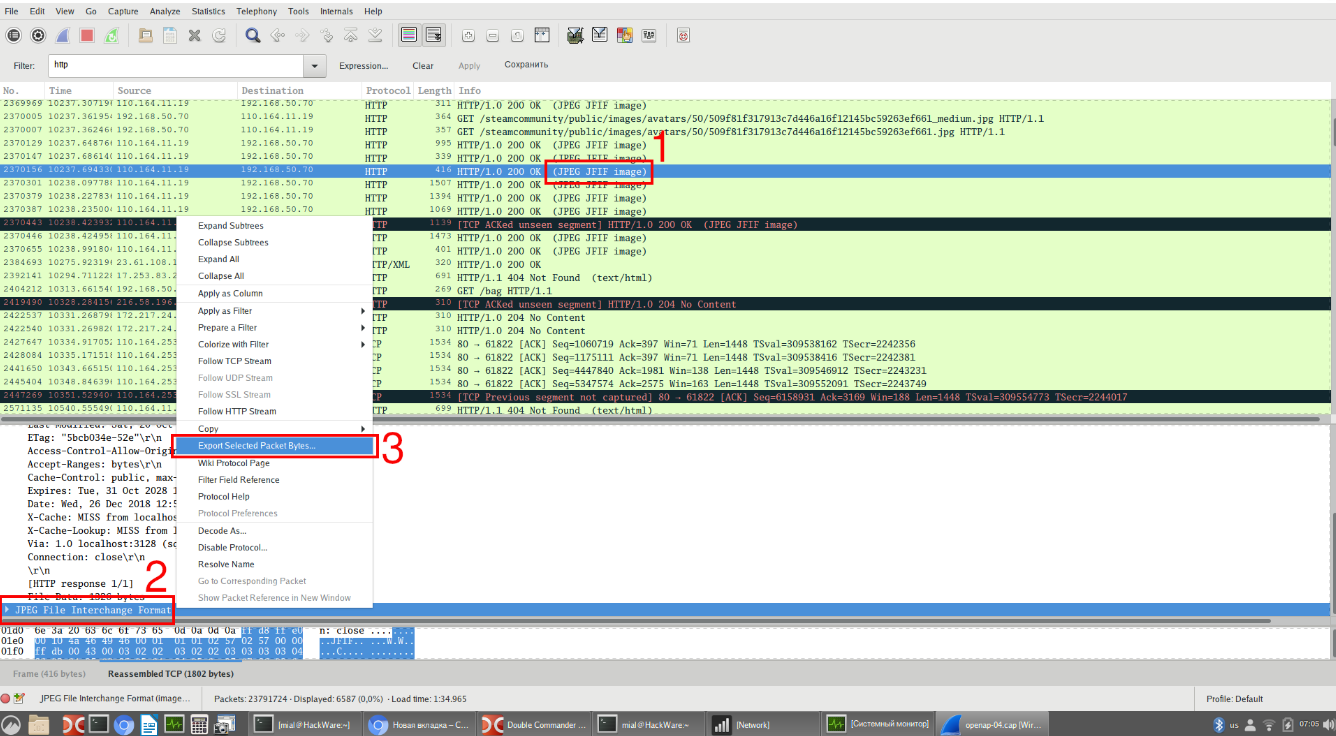Open capture filters toolbar icon
The width and height of the screenshot is (1336, 736).
click(575, 35)
